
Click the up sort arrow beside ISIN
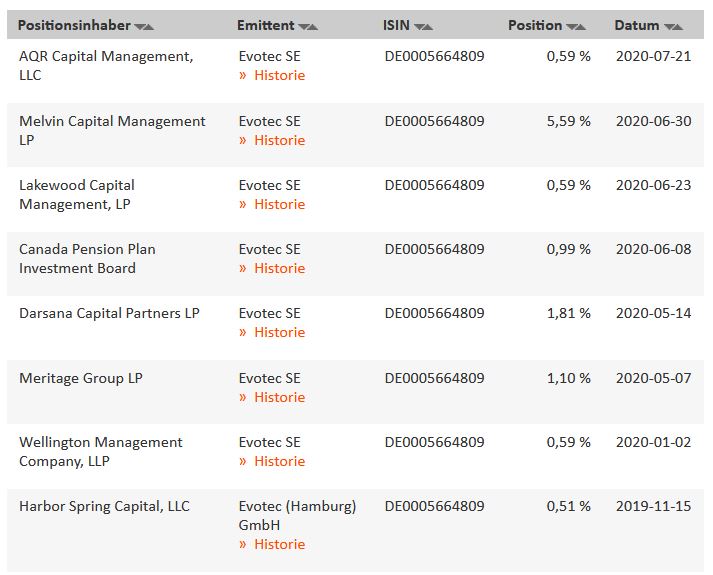click(x=428, y=27)
